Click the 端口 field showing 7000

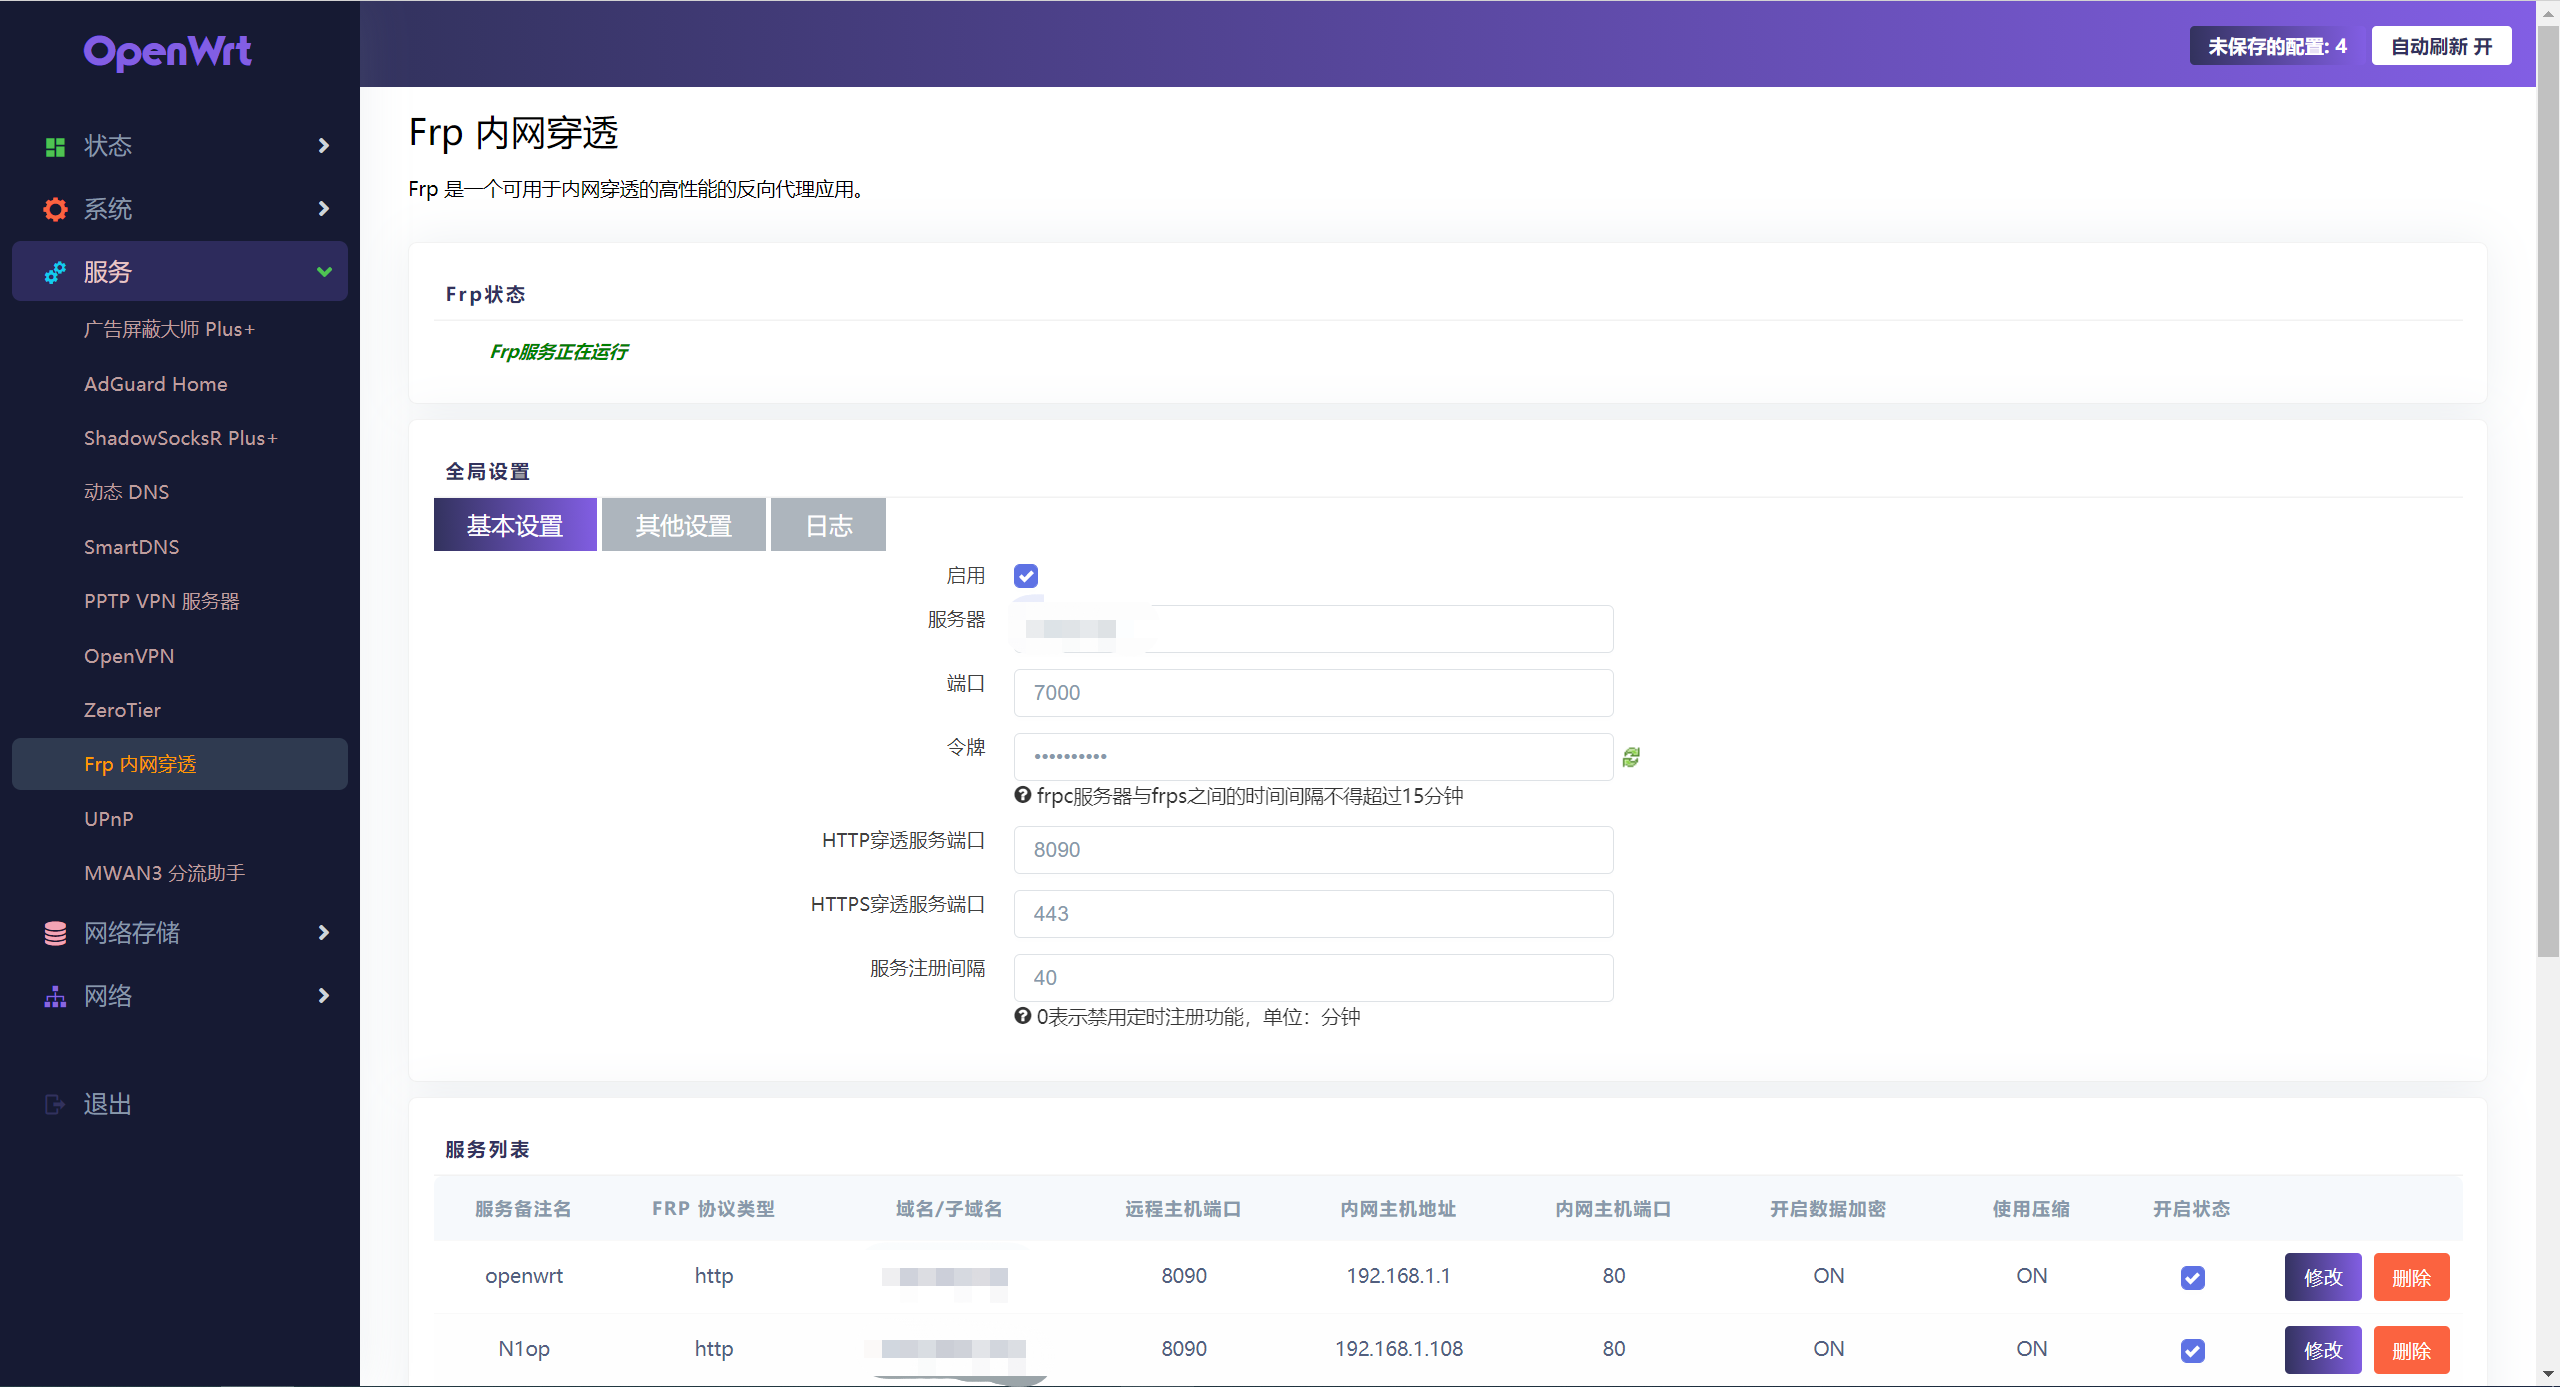[x=1313, y=693]
